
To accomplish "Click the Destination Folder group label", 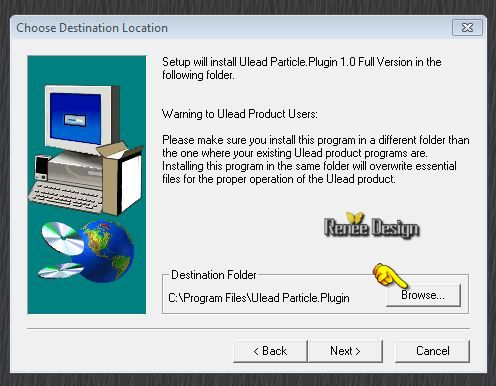I will tap(214, 275).
